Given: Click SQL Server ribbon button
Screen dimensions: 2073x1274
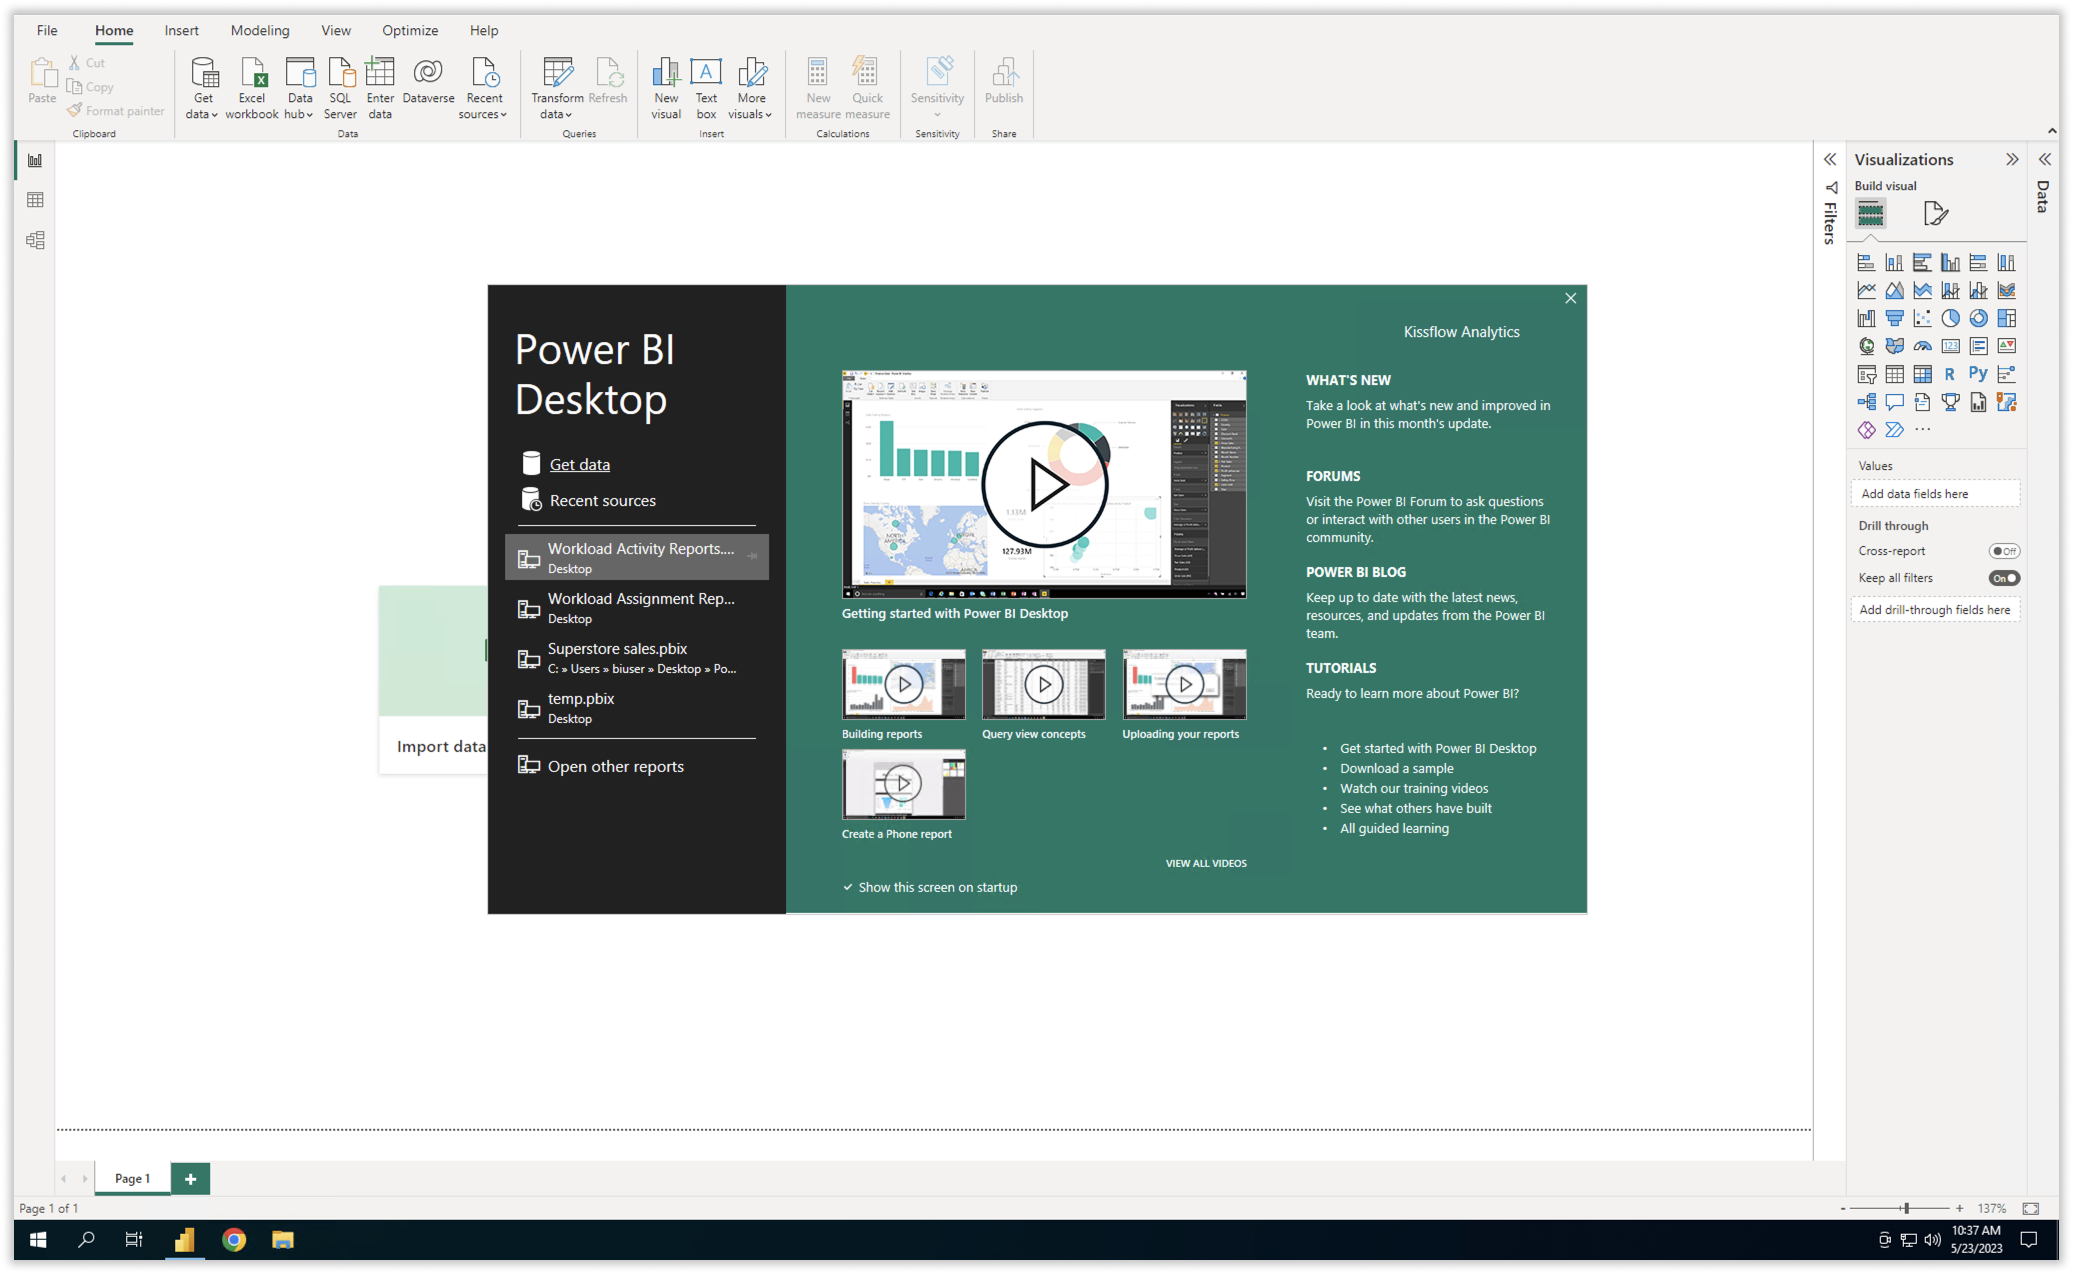Looking at the screenshot, I should click(x=340, y=88).
